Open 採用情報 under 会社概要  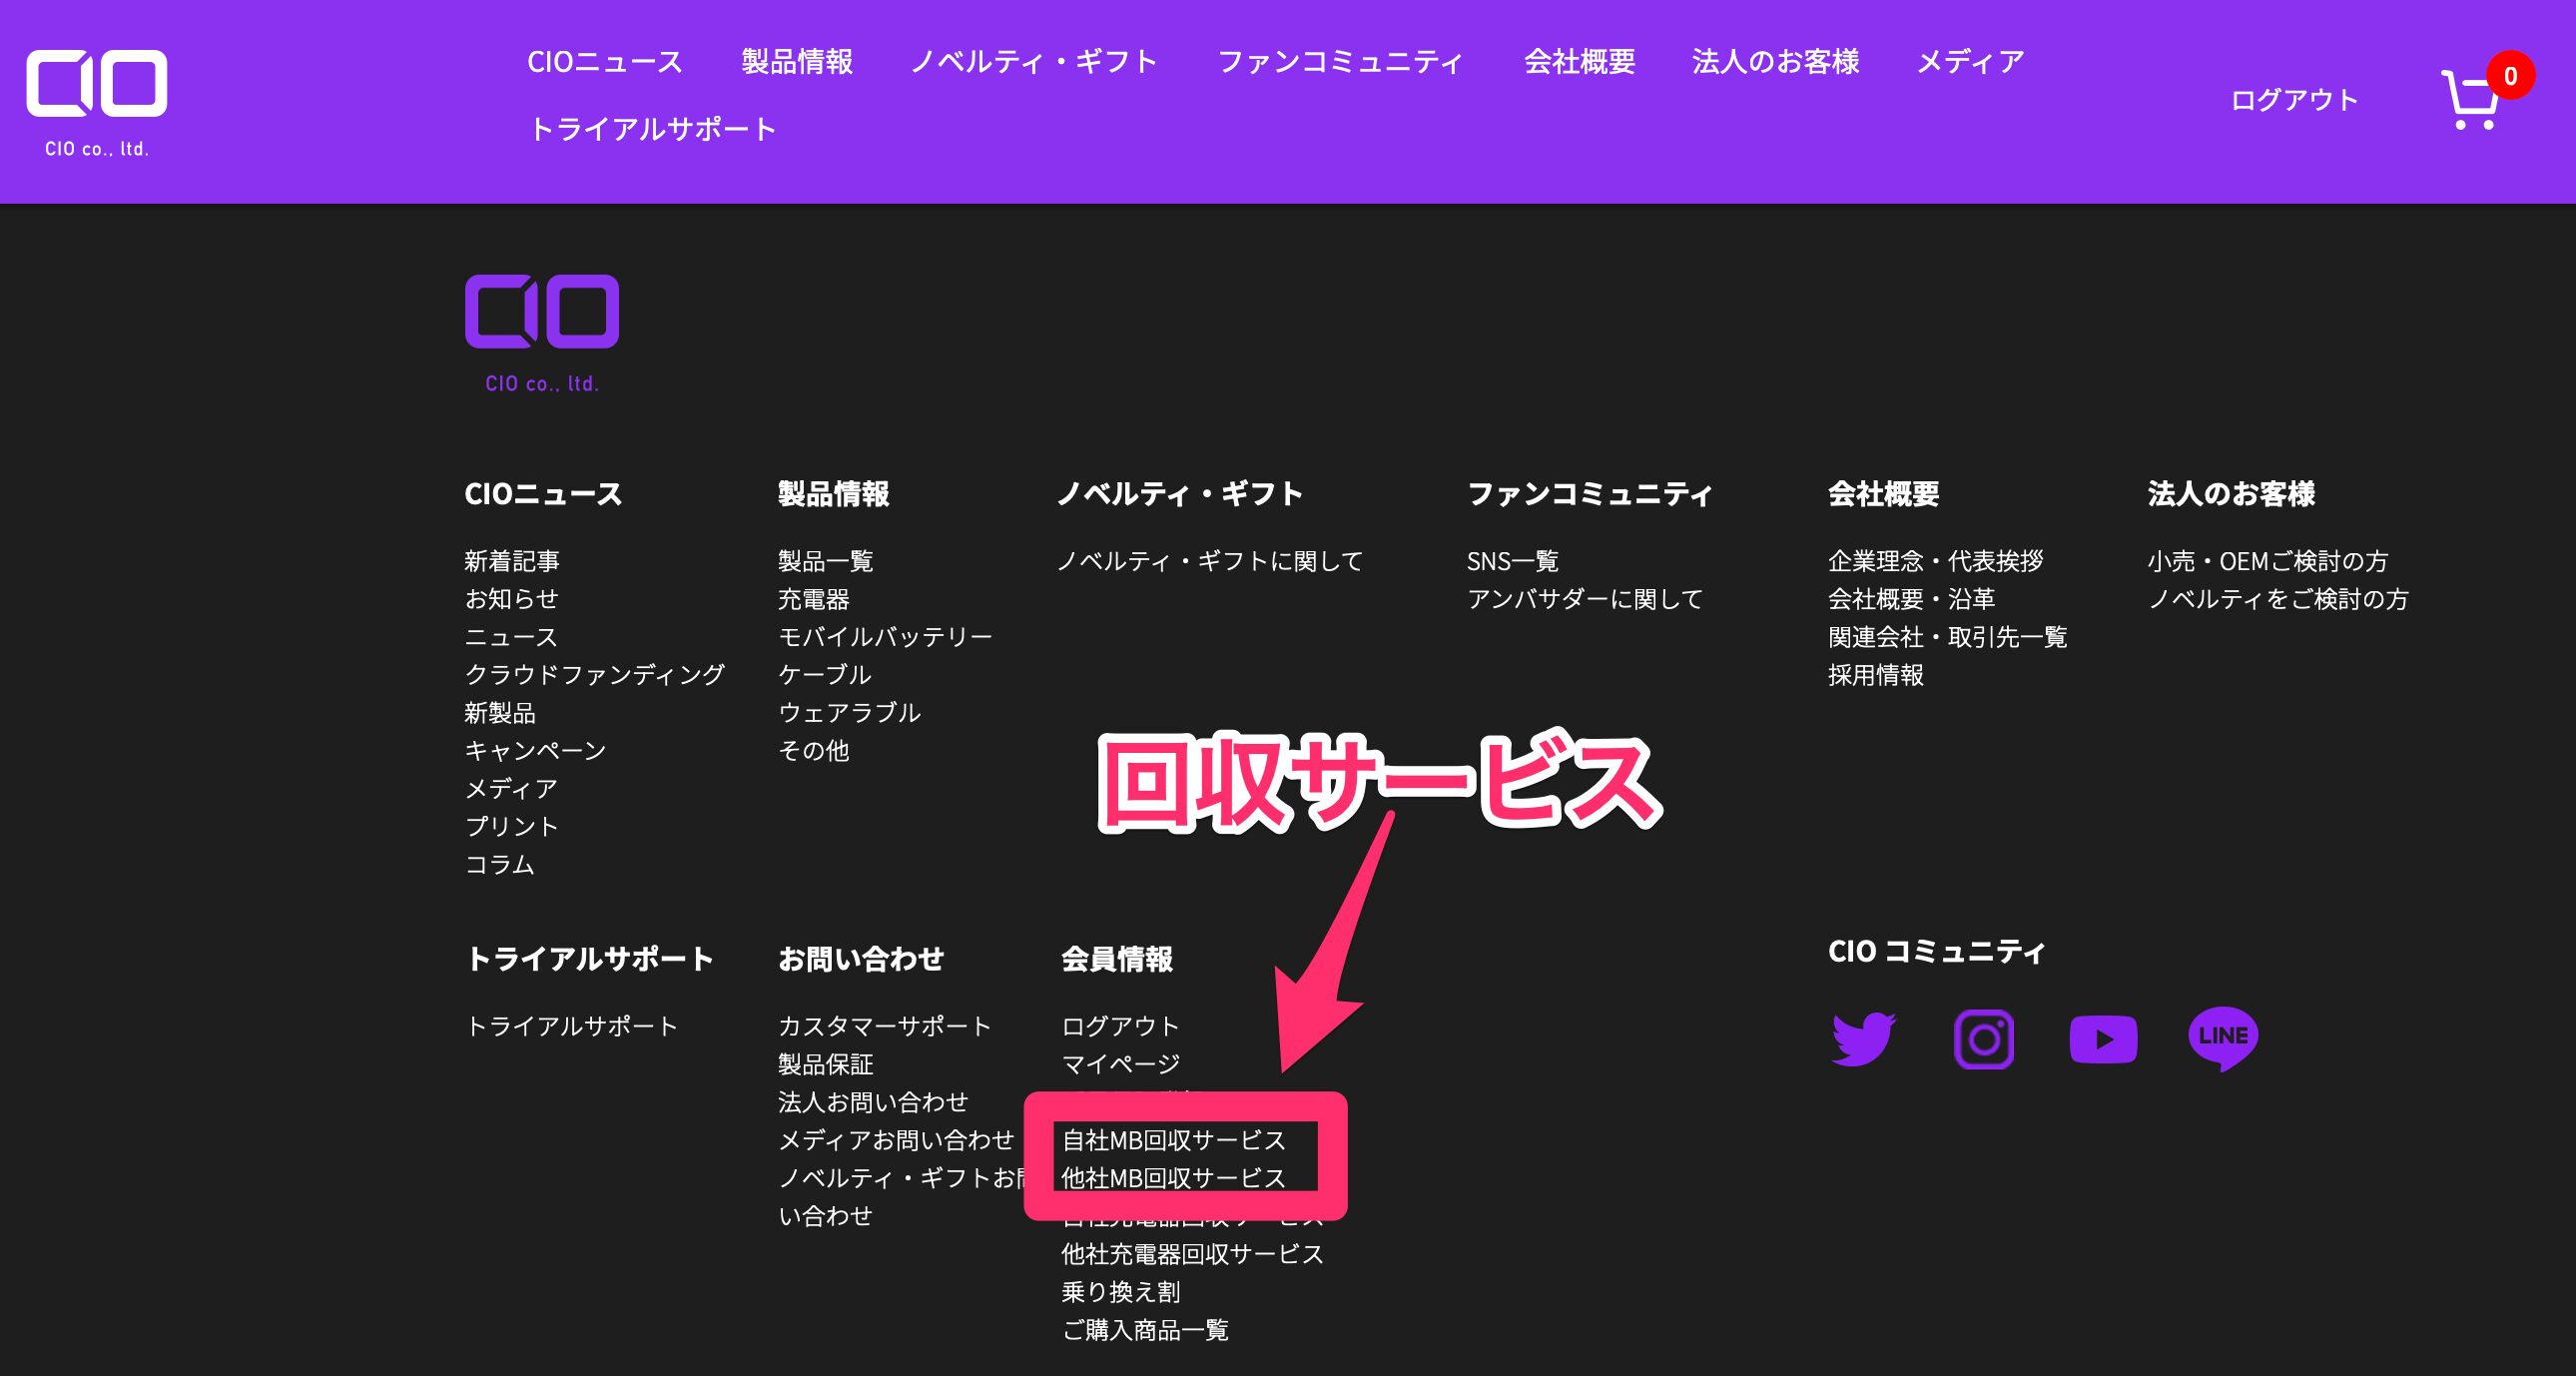pyautogui.click(x=1878, y=675)
